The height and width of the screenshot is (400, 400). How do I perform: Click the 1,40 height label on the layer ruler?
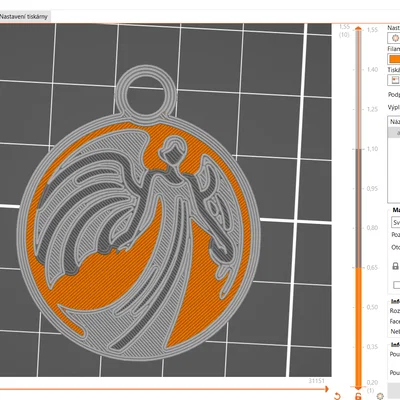coord(372,69)
